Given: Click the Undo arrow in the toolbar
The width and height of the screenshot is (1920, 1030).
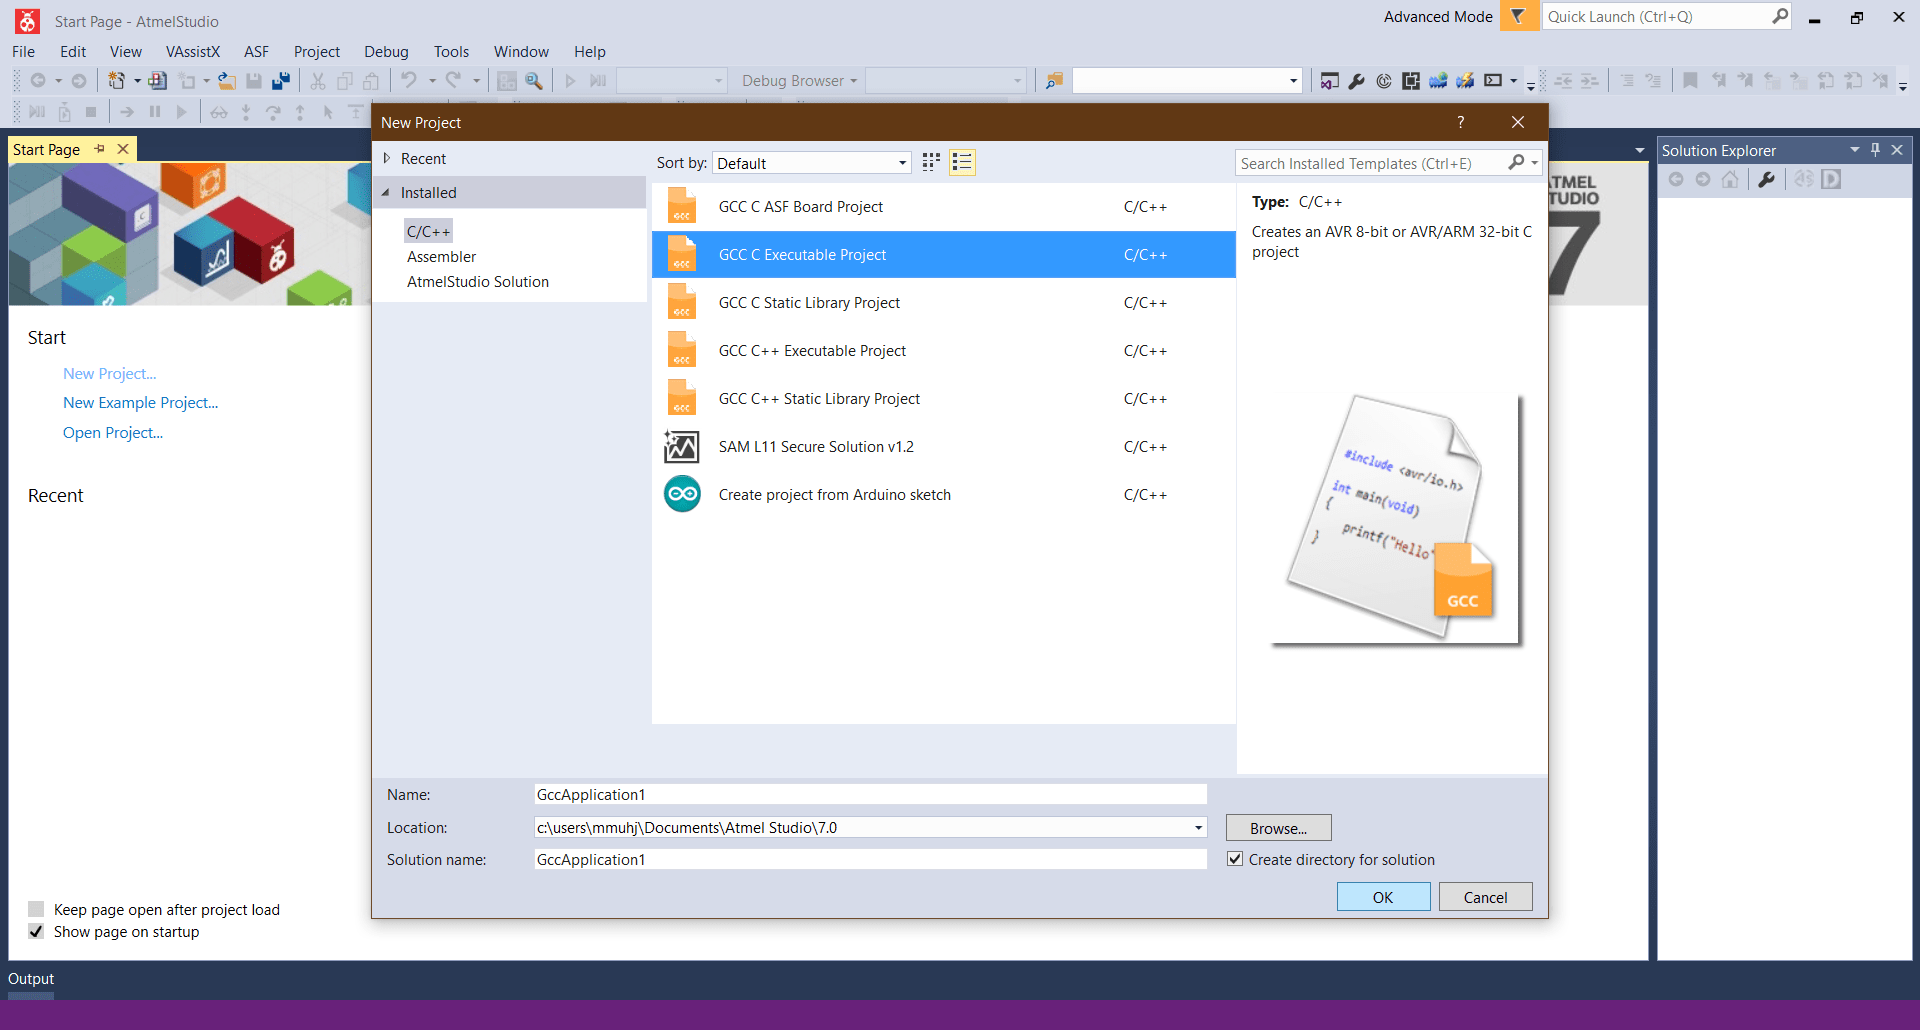Looking at the screenshot, I should click(408, 81).
